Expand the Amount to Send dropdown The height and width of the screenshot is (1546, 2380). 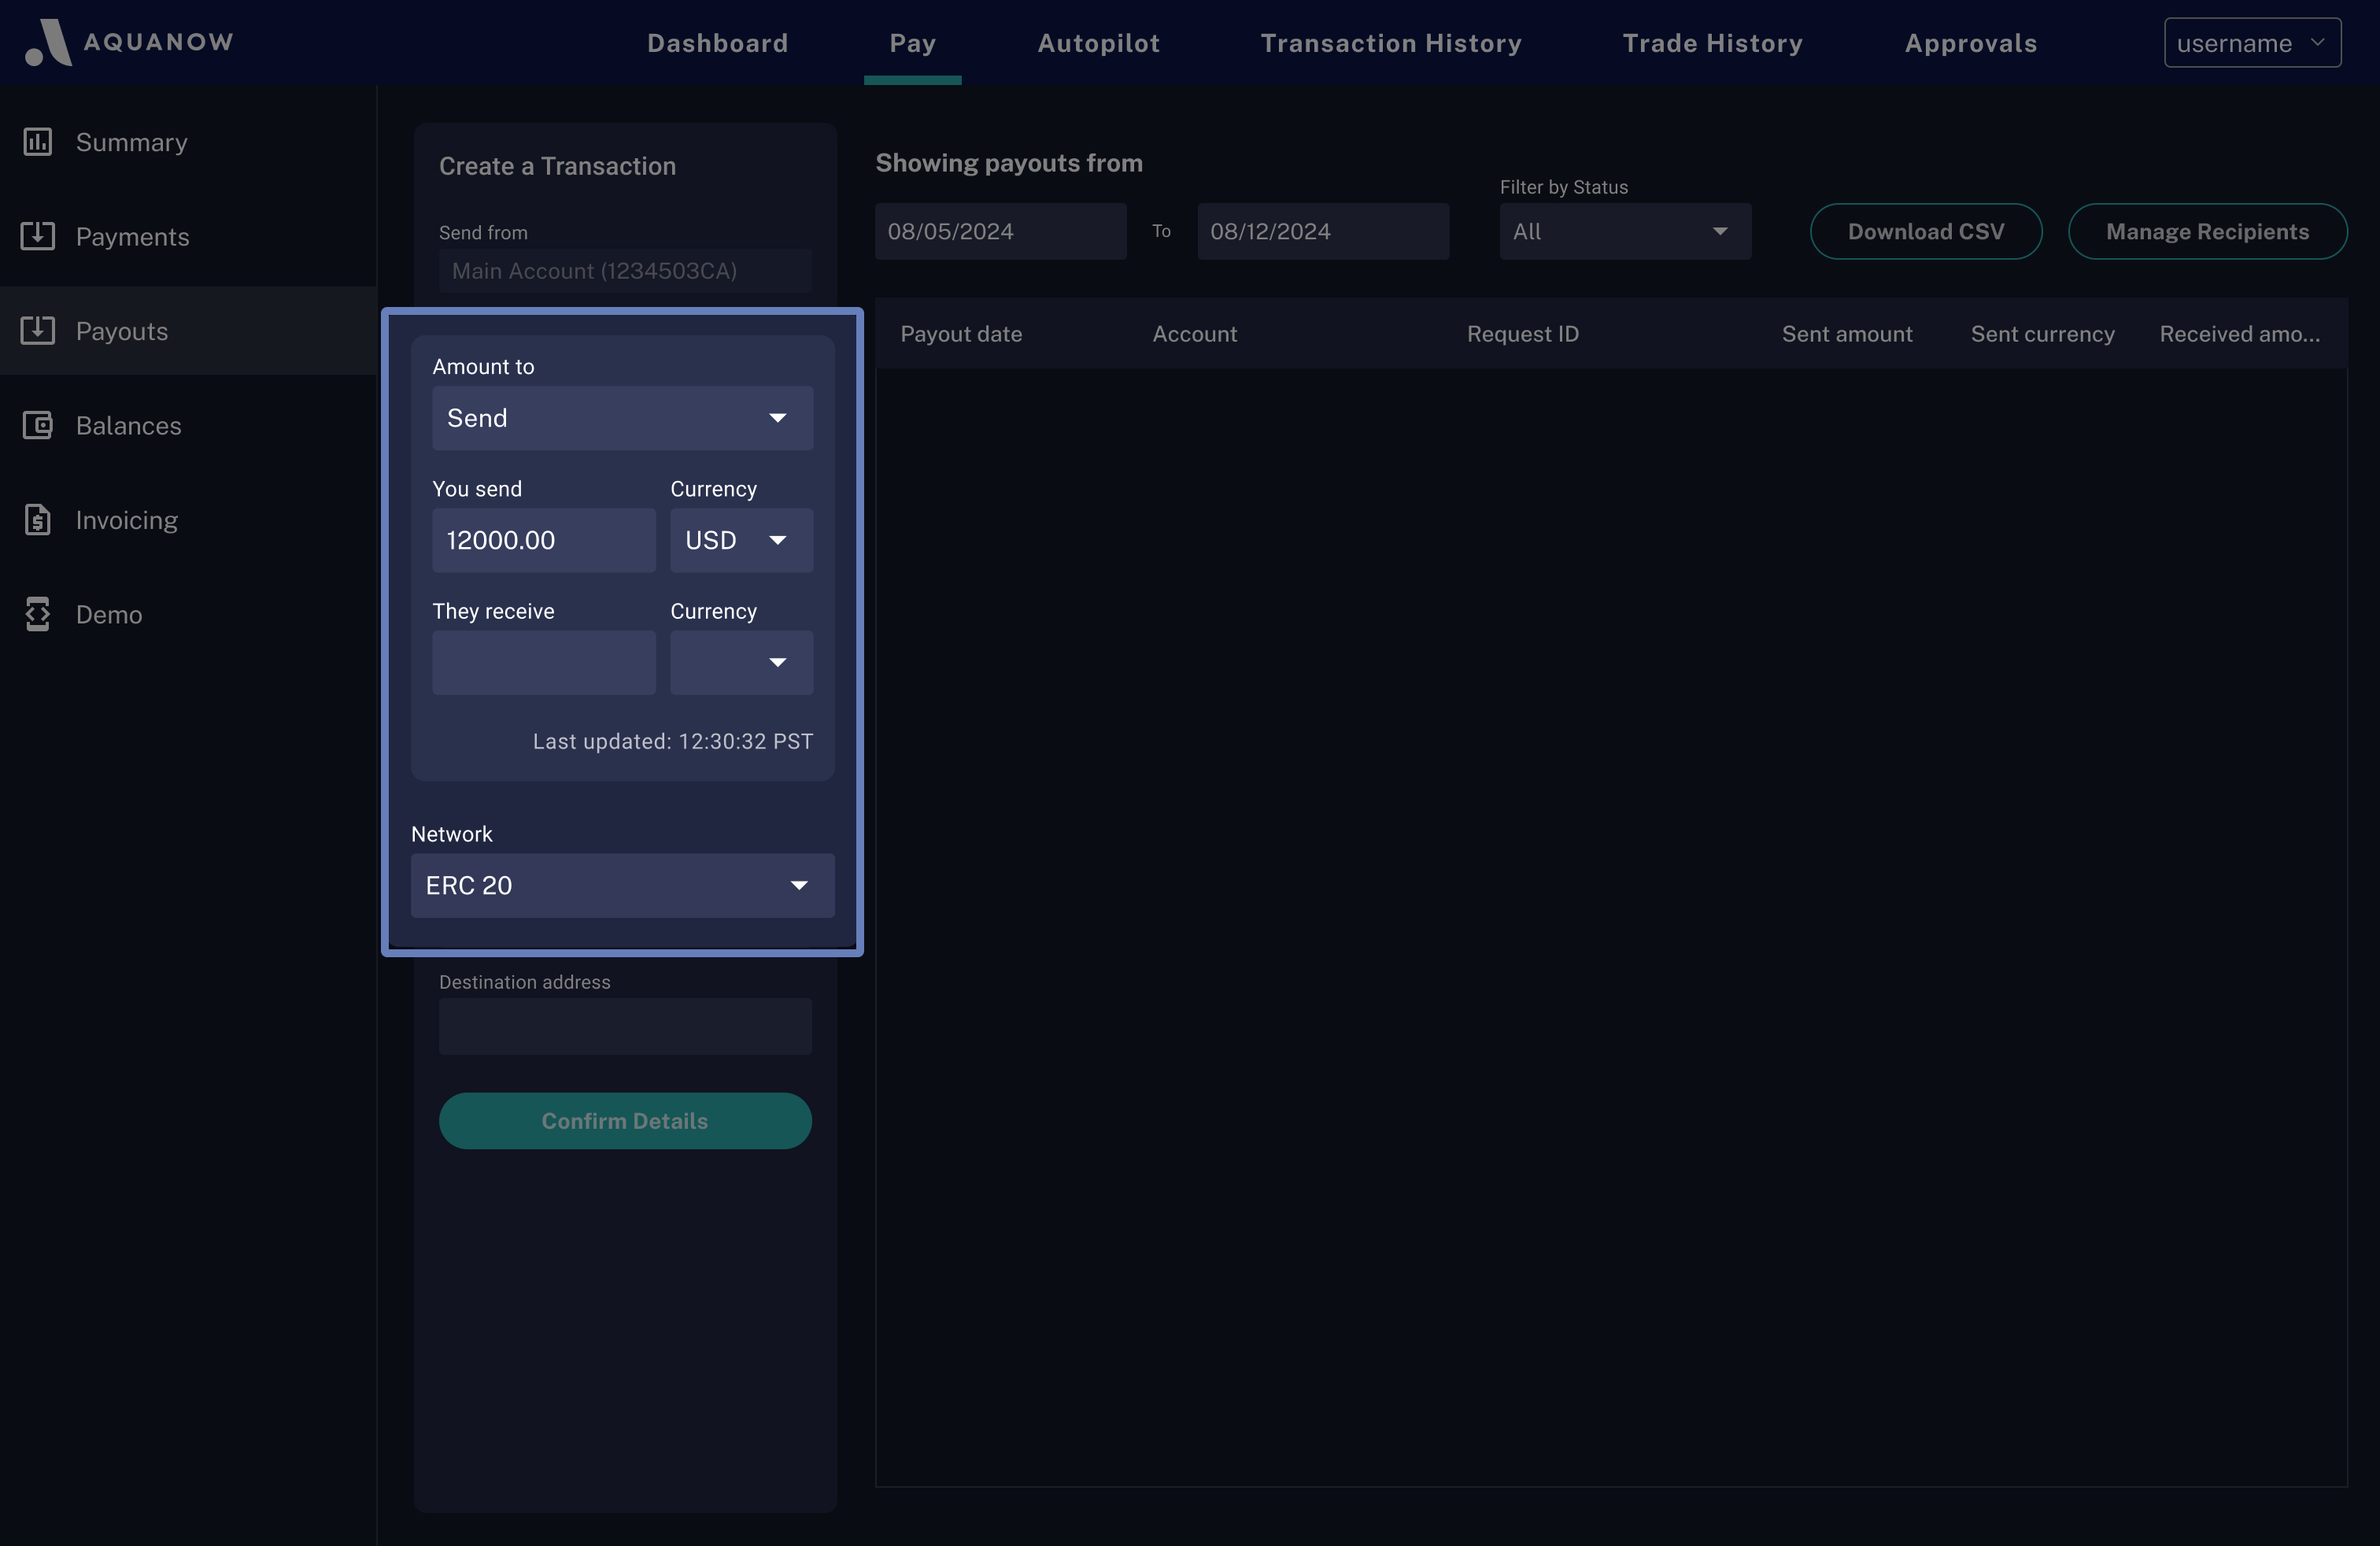[622, 418]
